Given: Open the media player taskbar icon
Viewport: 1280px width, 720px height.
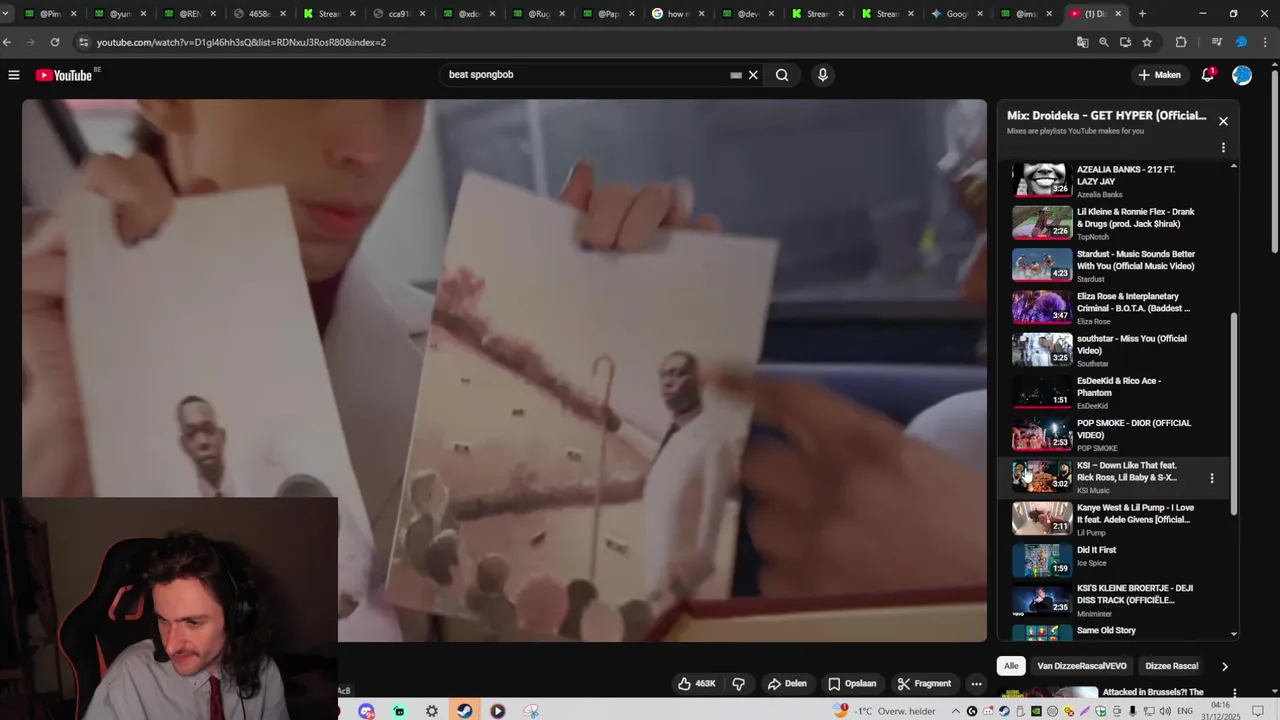Looking at the screenshot, I should [497, 711].
